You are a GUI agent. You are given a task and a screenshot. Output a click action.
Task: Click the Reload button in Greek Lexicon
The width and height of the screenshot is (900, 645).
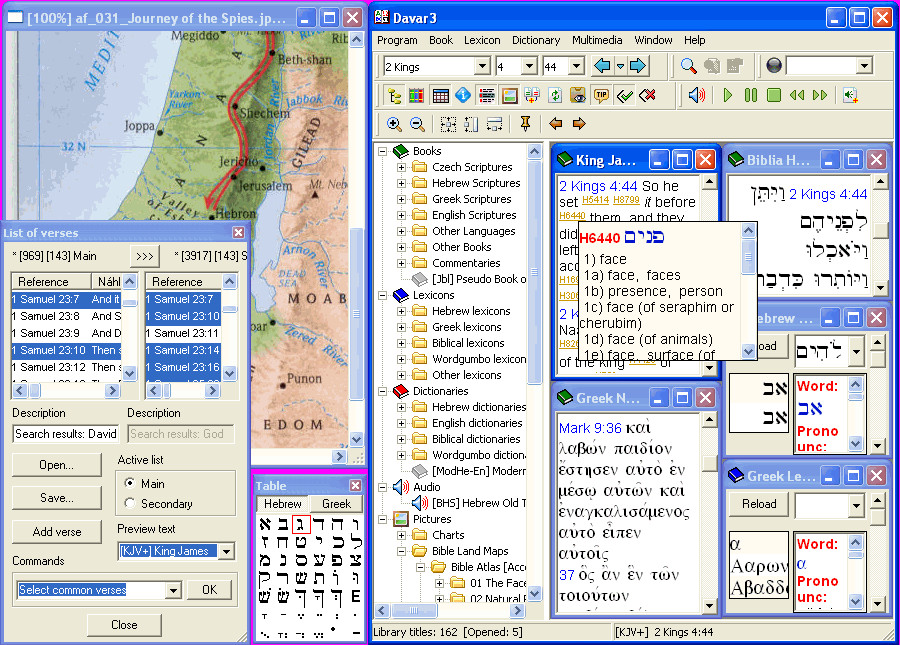(x=759, y=504)
